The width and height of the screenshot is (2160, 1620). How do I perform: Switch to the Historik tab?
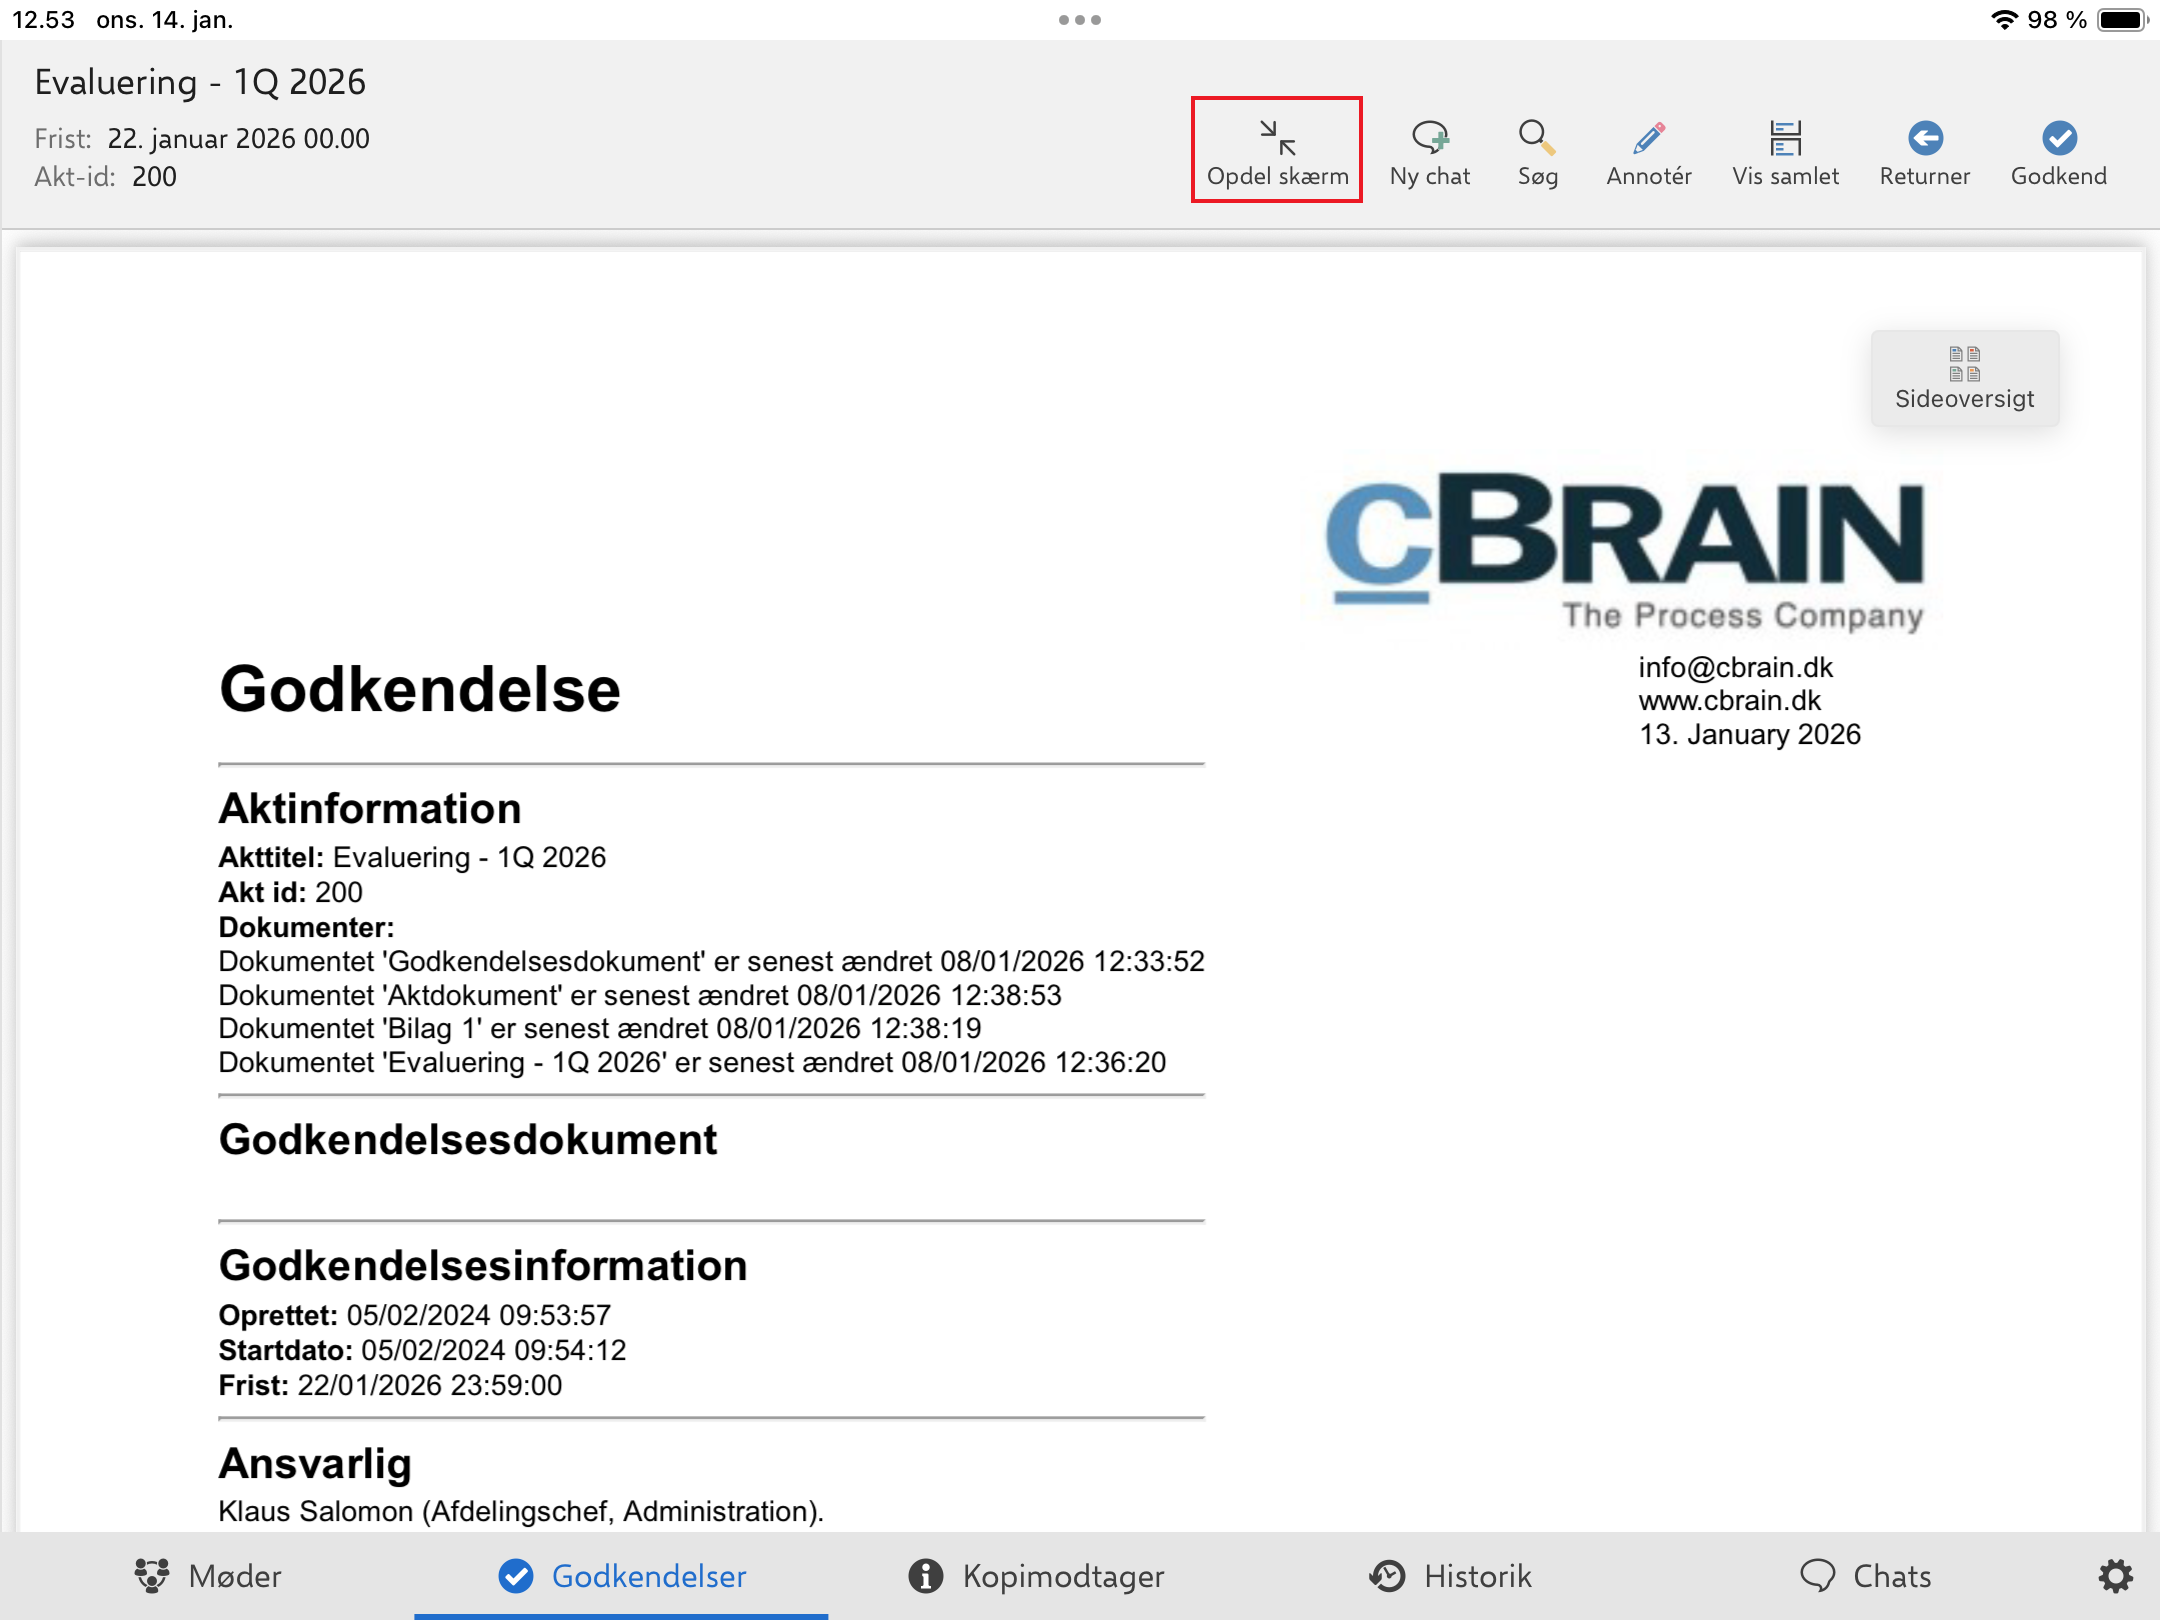1450,1576
